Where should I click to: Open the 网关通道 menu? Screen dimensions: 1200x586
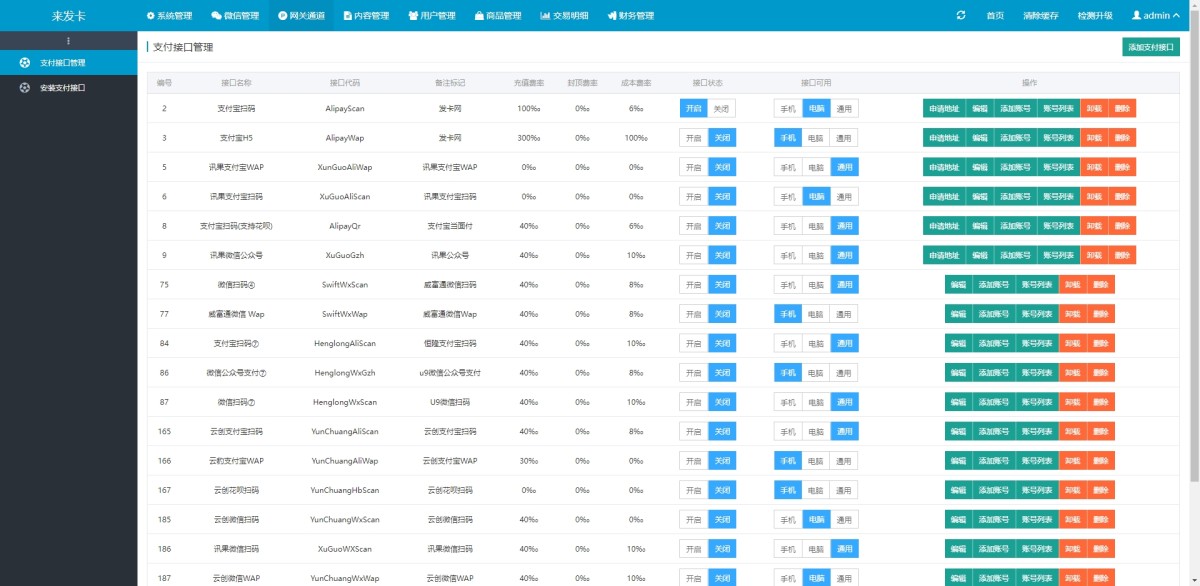click(301, 16)
